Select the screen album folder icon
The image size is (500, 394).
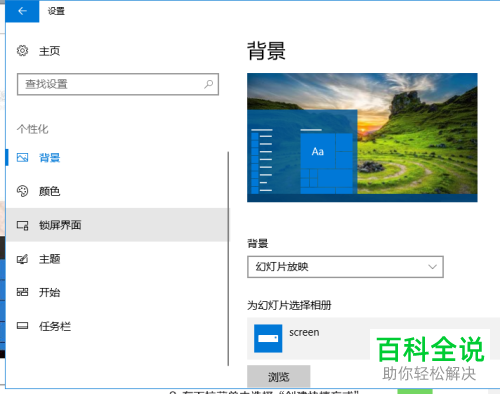[x=268, y=338]
